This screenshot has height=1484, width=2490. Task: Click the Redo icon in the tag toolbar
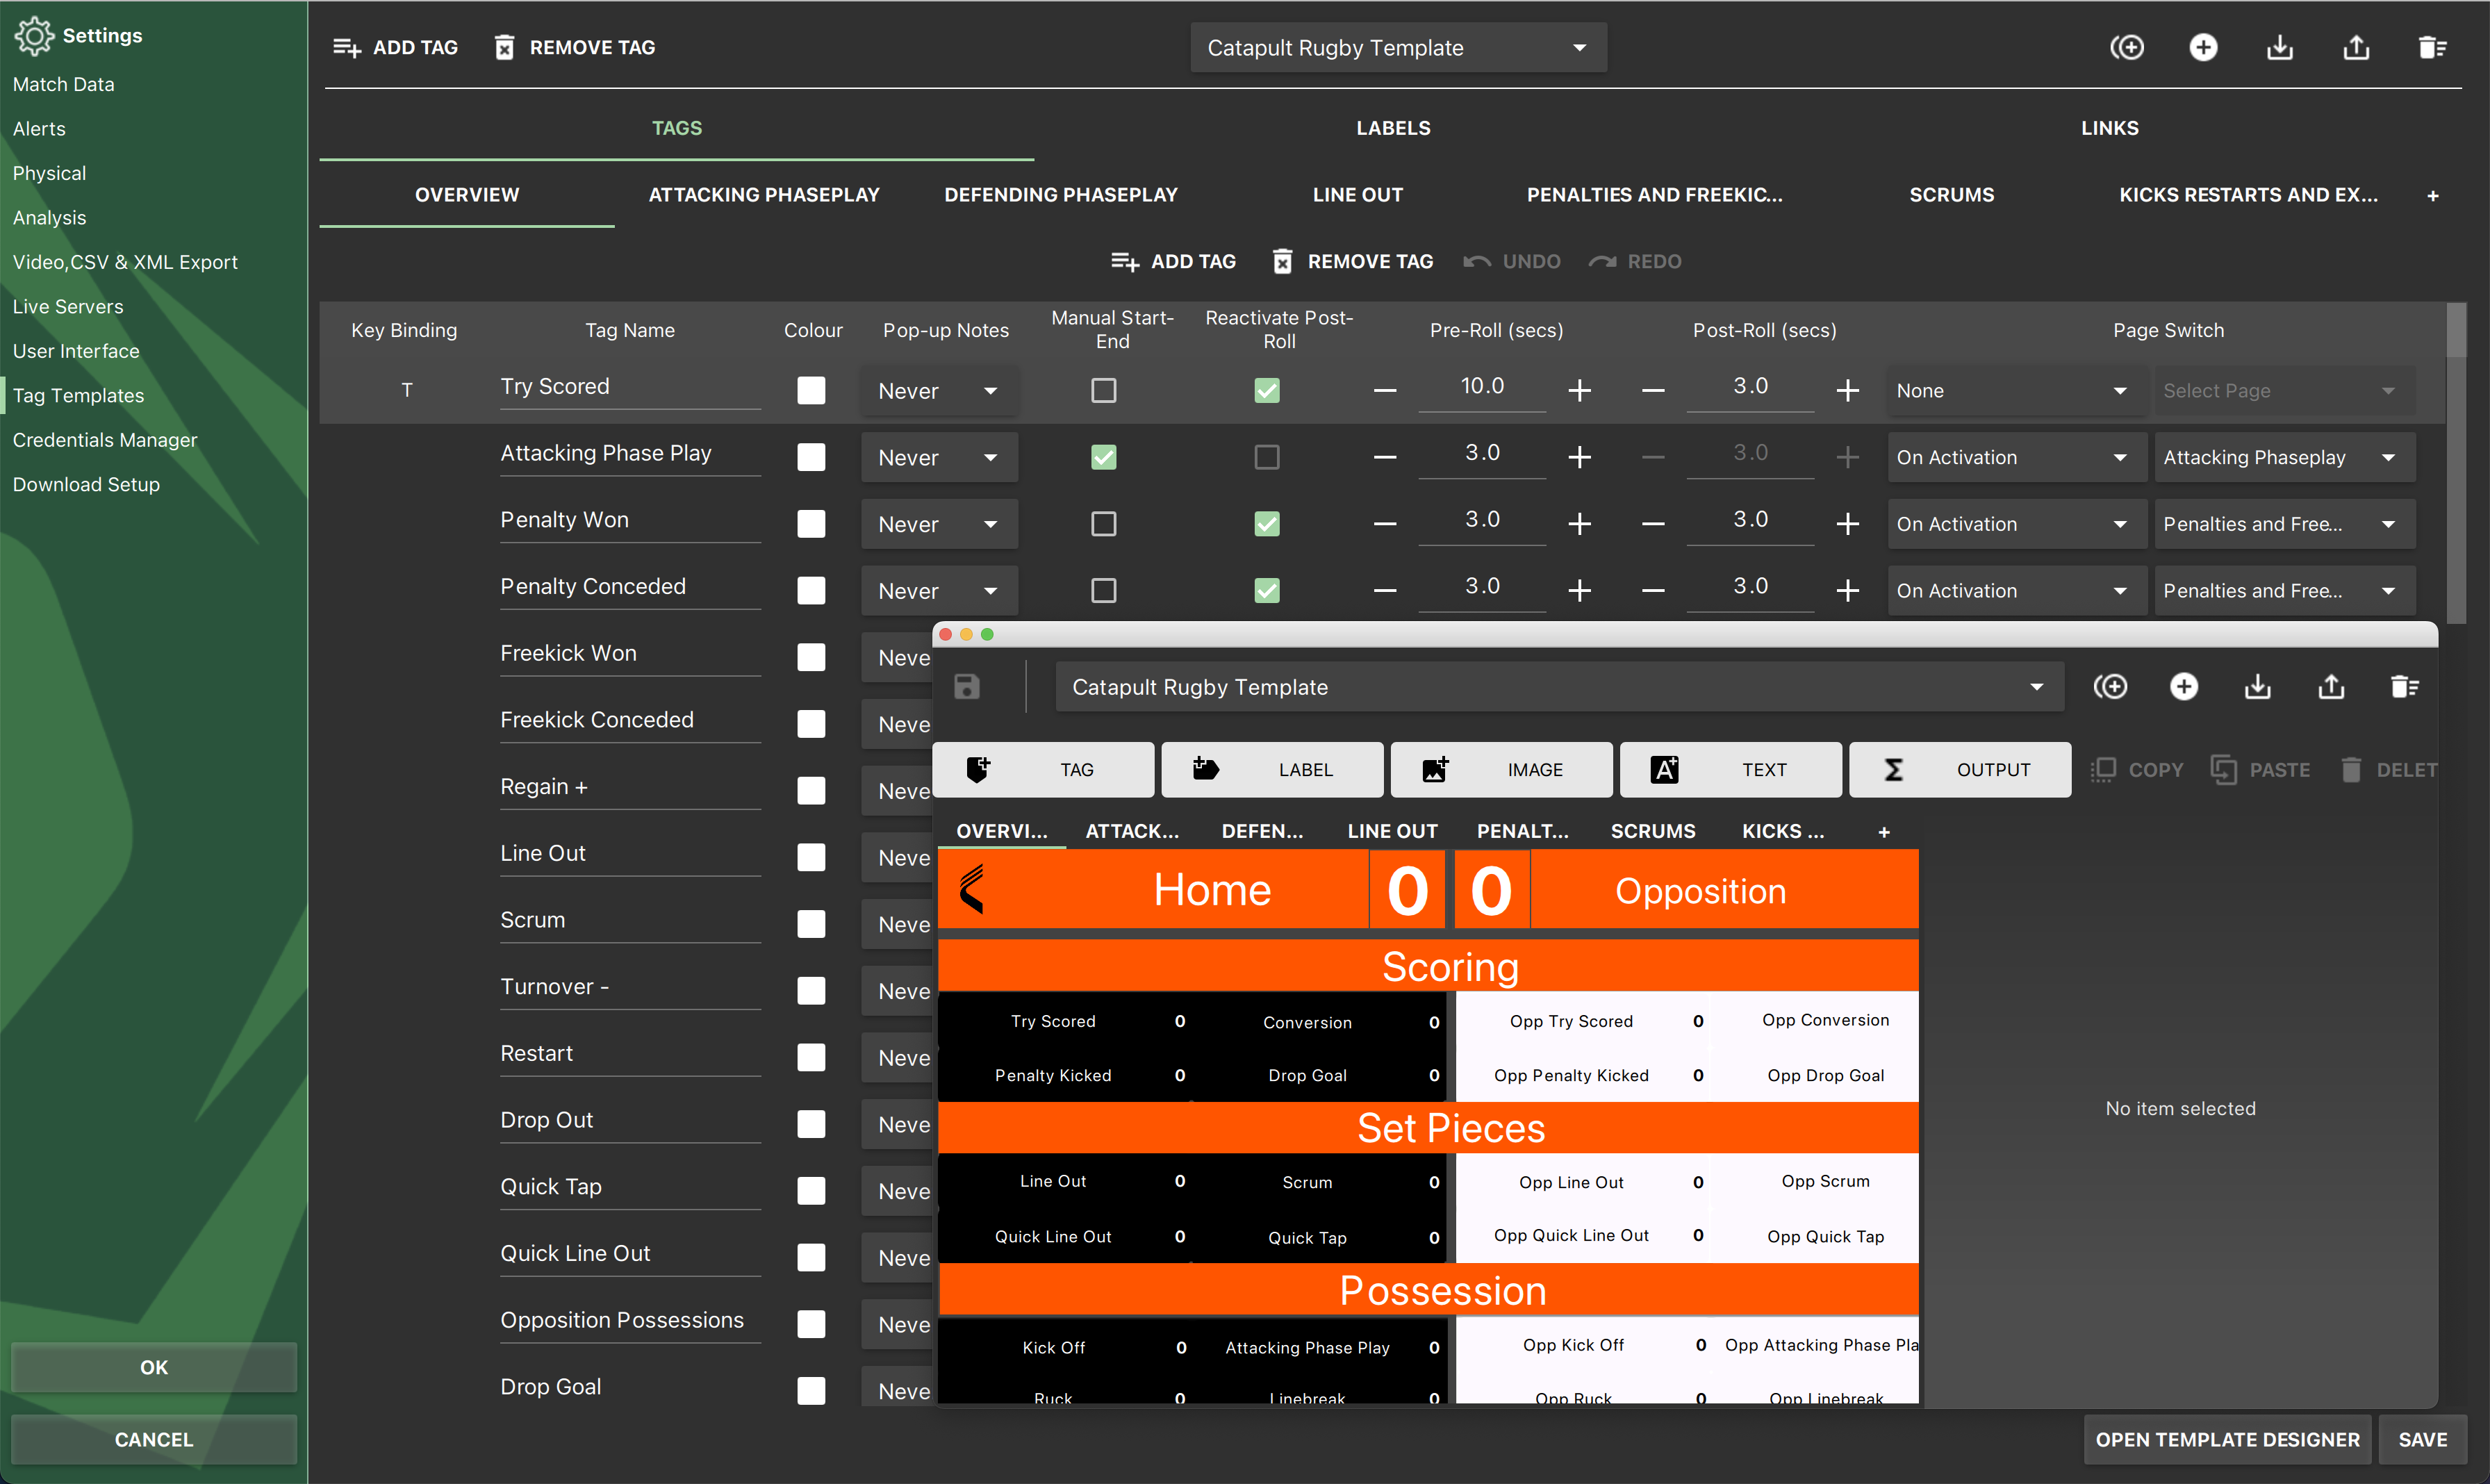click(x=1602, y=261)
